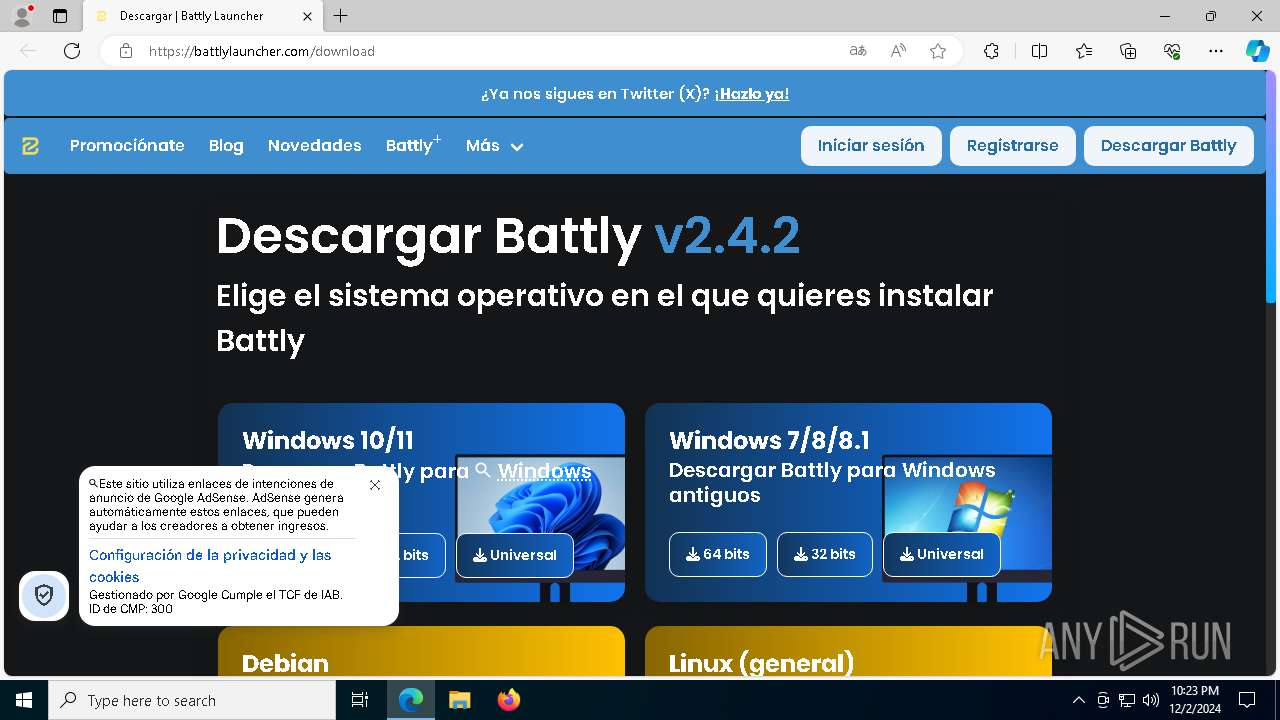Open Windows Start menu
Viewport: 1280px width, 720px height.
(24, 700)
